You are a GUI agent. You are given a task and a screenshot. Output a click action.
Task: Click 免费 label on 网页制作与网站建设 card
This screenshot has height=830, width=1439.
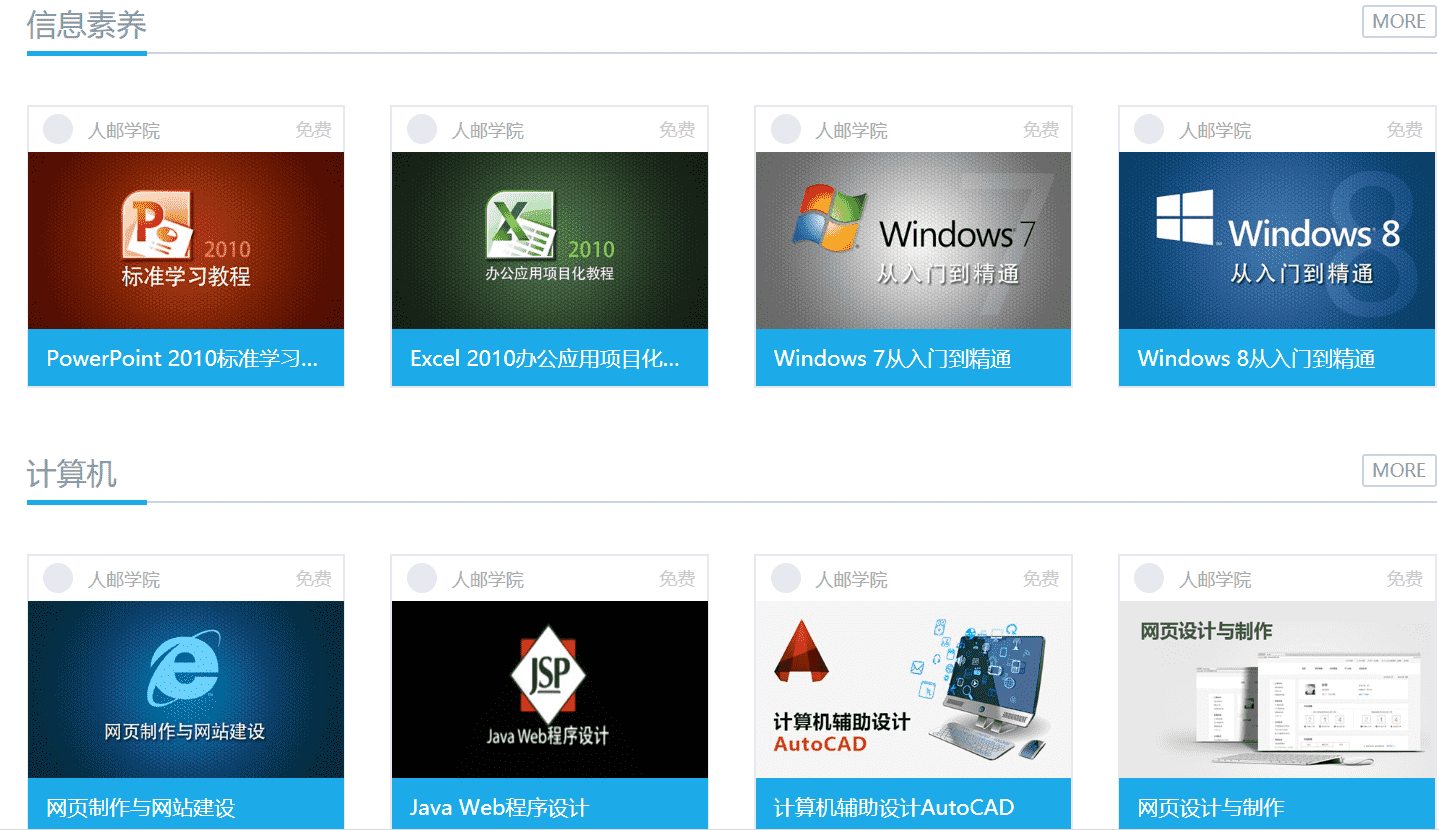(x=313, y=579)
